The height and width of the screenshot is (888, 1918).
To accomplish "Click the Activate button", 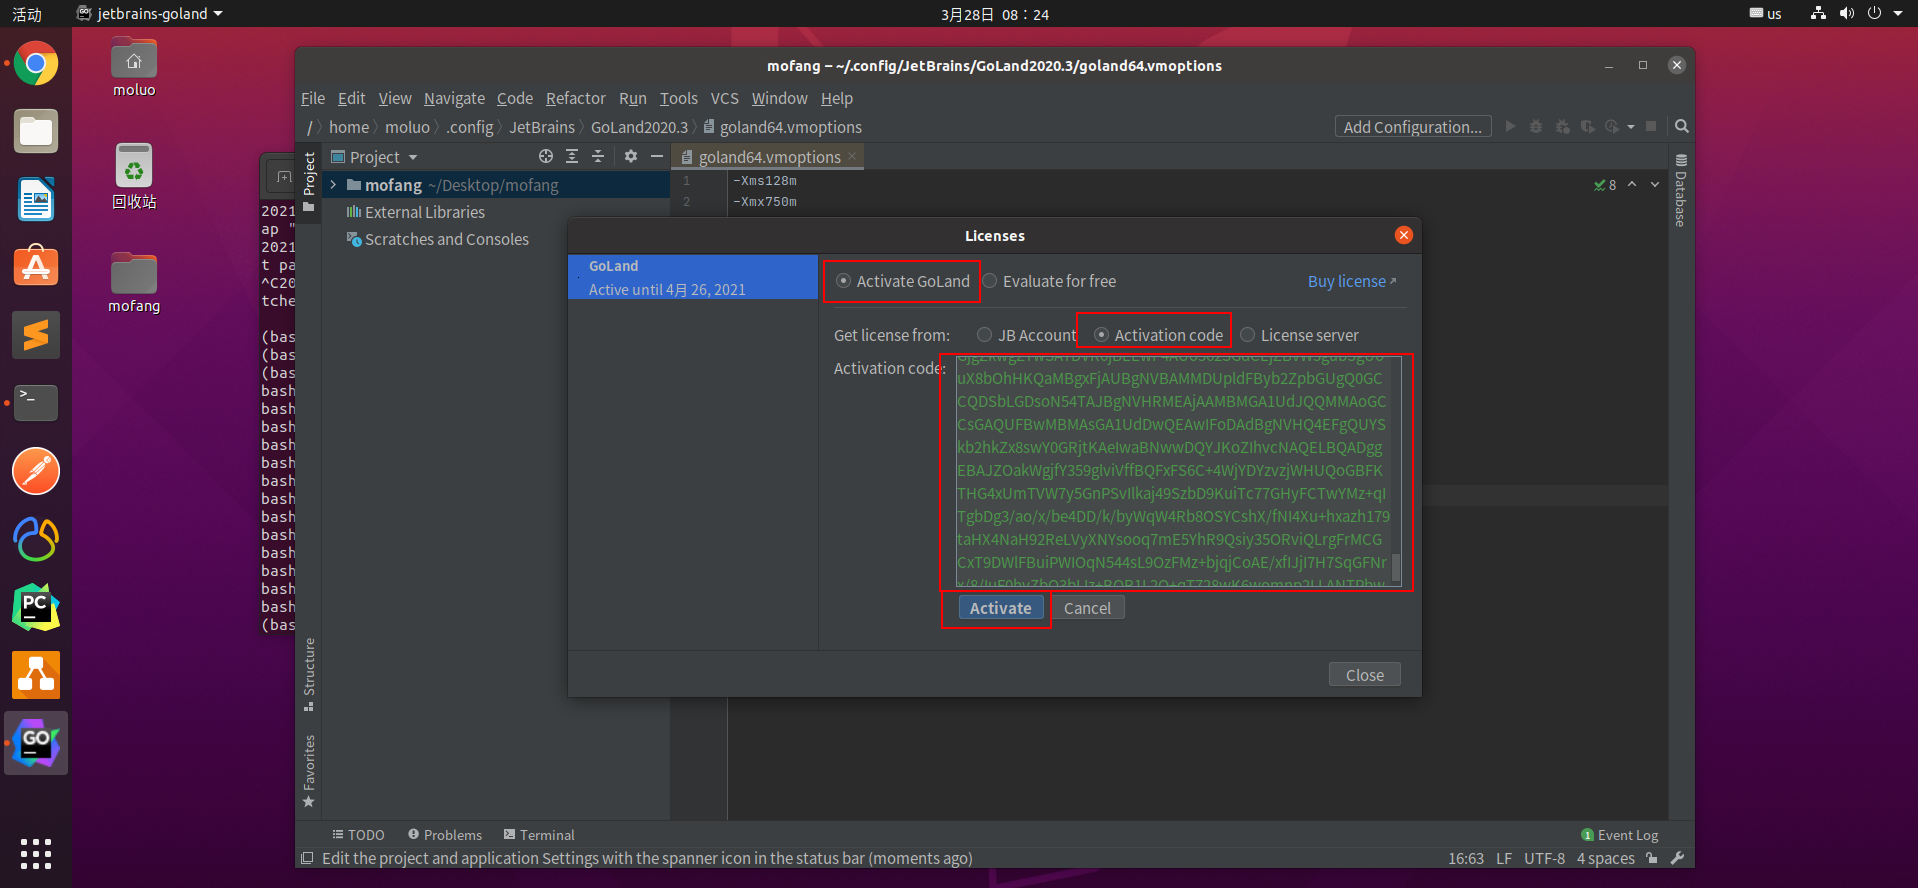I will tap(1001, 608).
